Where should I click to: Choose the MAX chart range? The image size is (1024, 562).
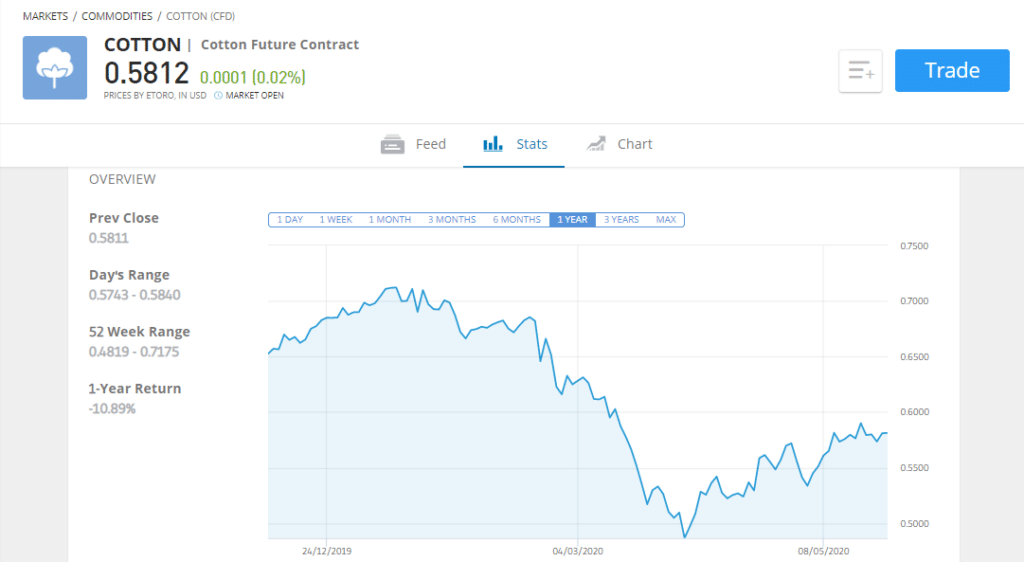coord(666,219)
